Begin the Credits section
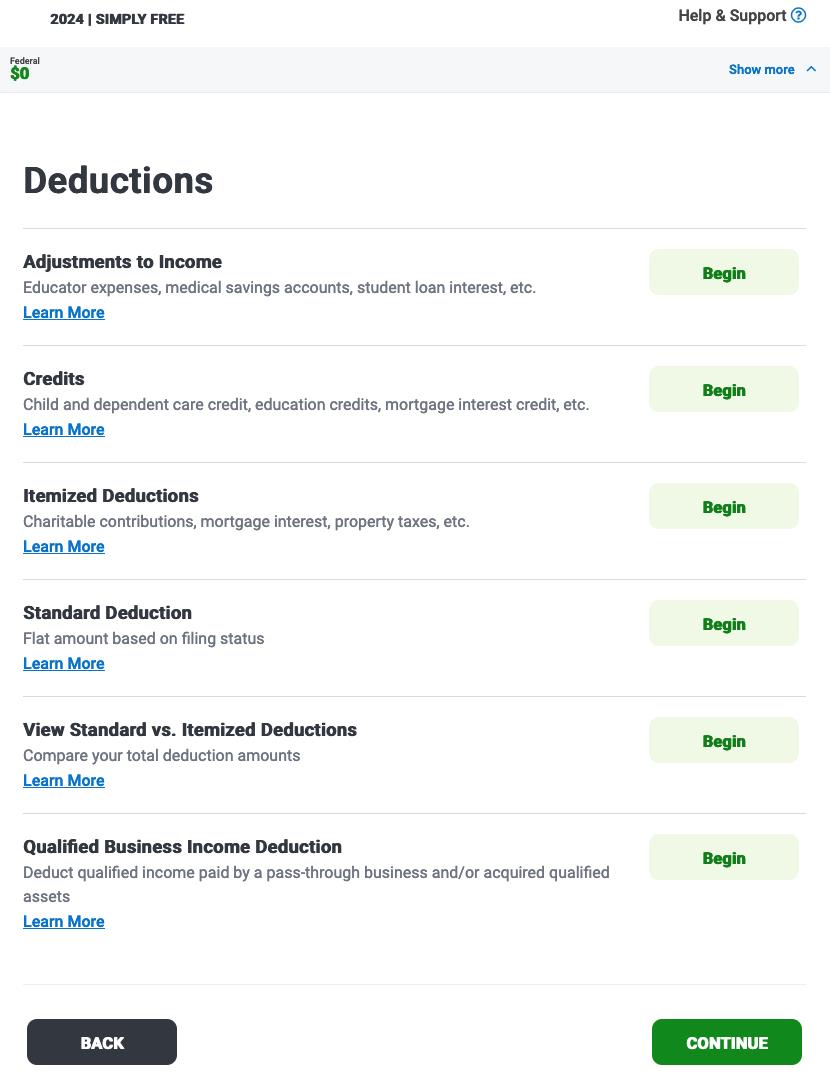The height and width of the screenshot is (1080, 830). coord(723,389)
